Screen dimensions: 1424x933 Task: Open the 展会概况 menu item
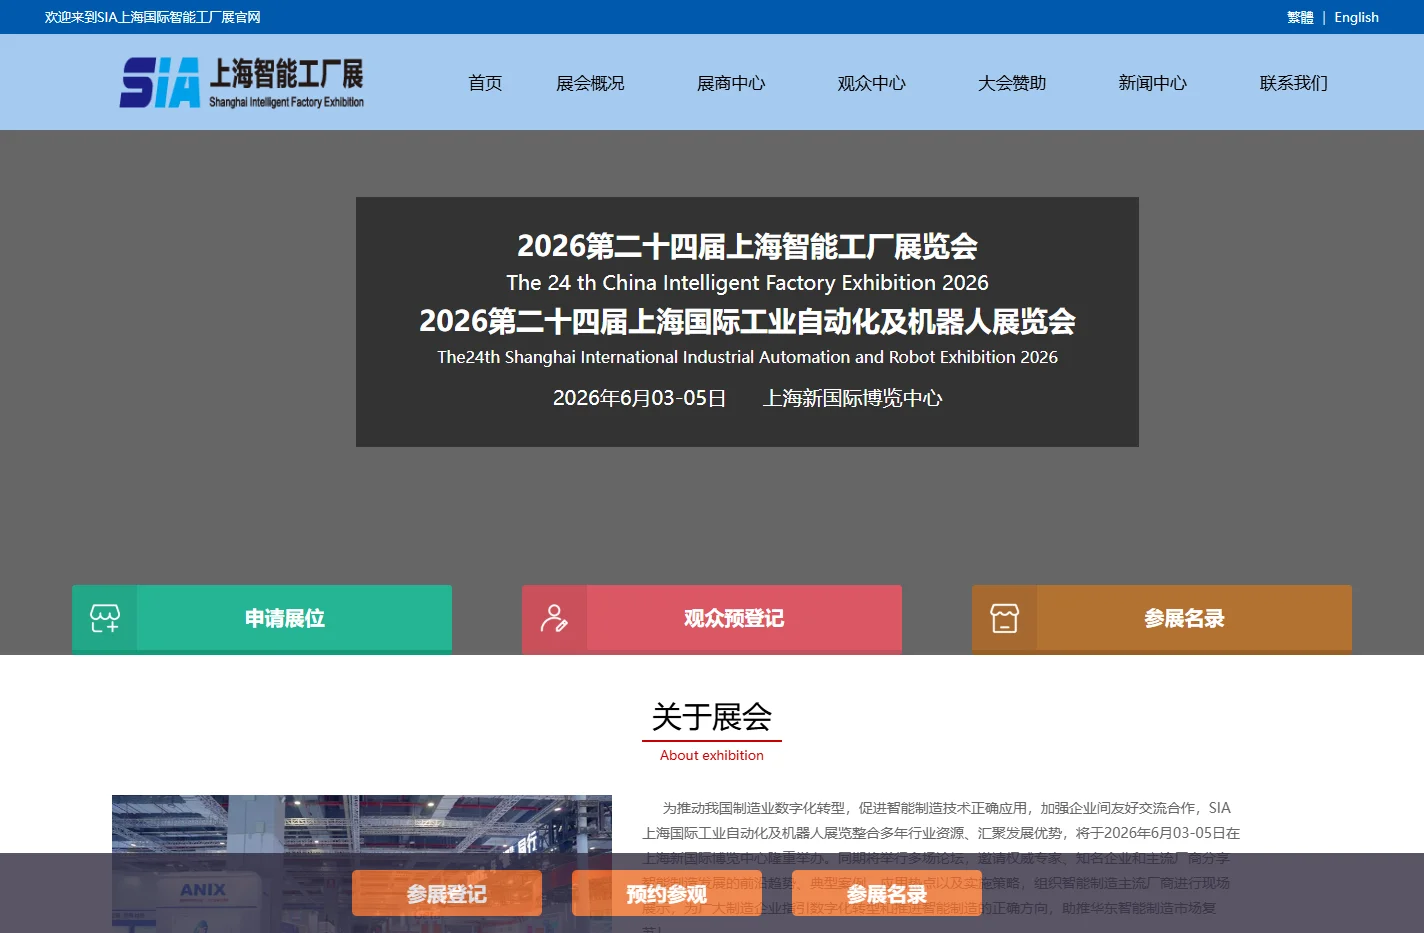(x=590, y=83)
